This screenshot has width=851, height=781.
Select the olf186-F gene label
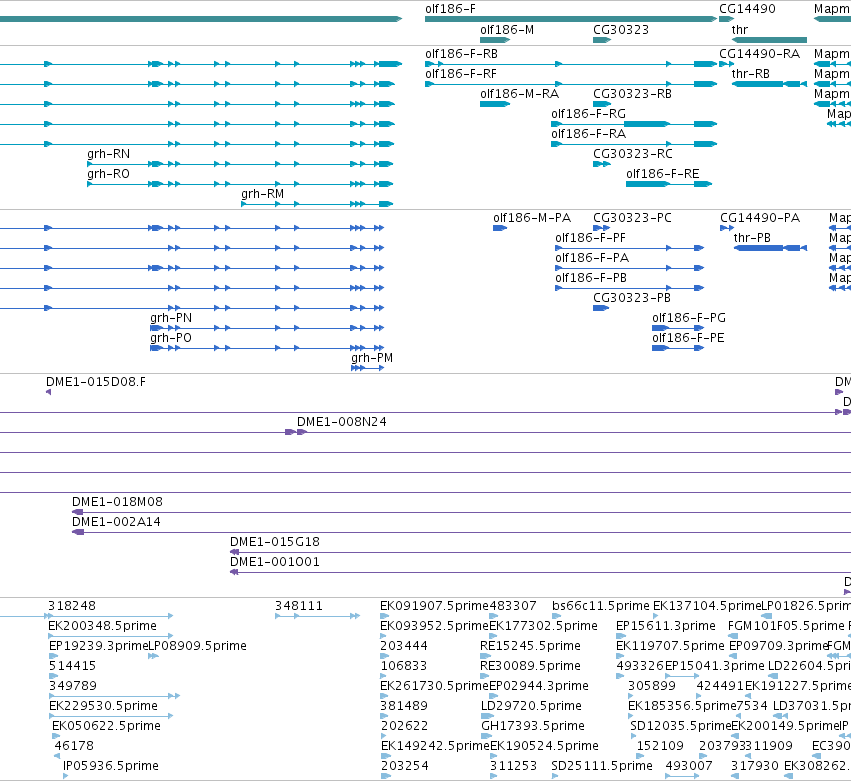click(x=450, y=9)
